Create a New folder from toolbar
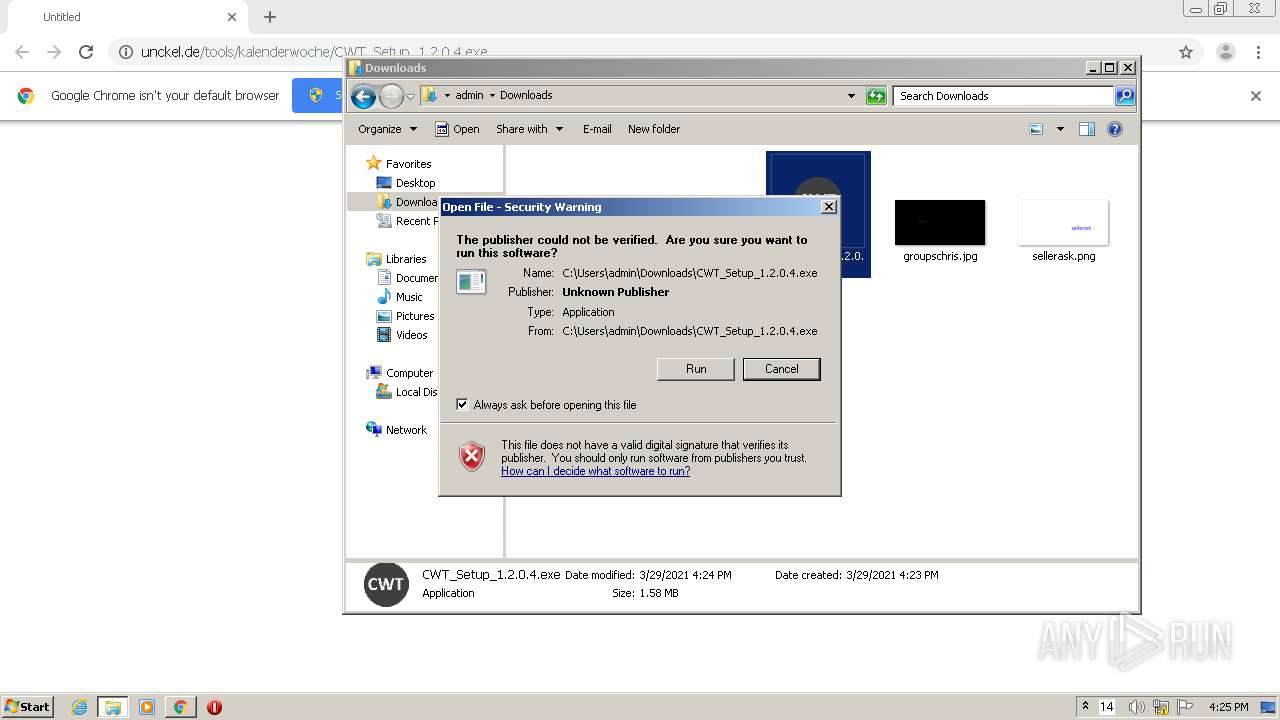 (654, 129)
